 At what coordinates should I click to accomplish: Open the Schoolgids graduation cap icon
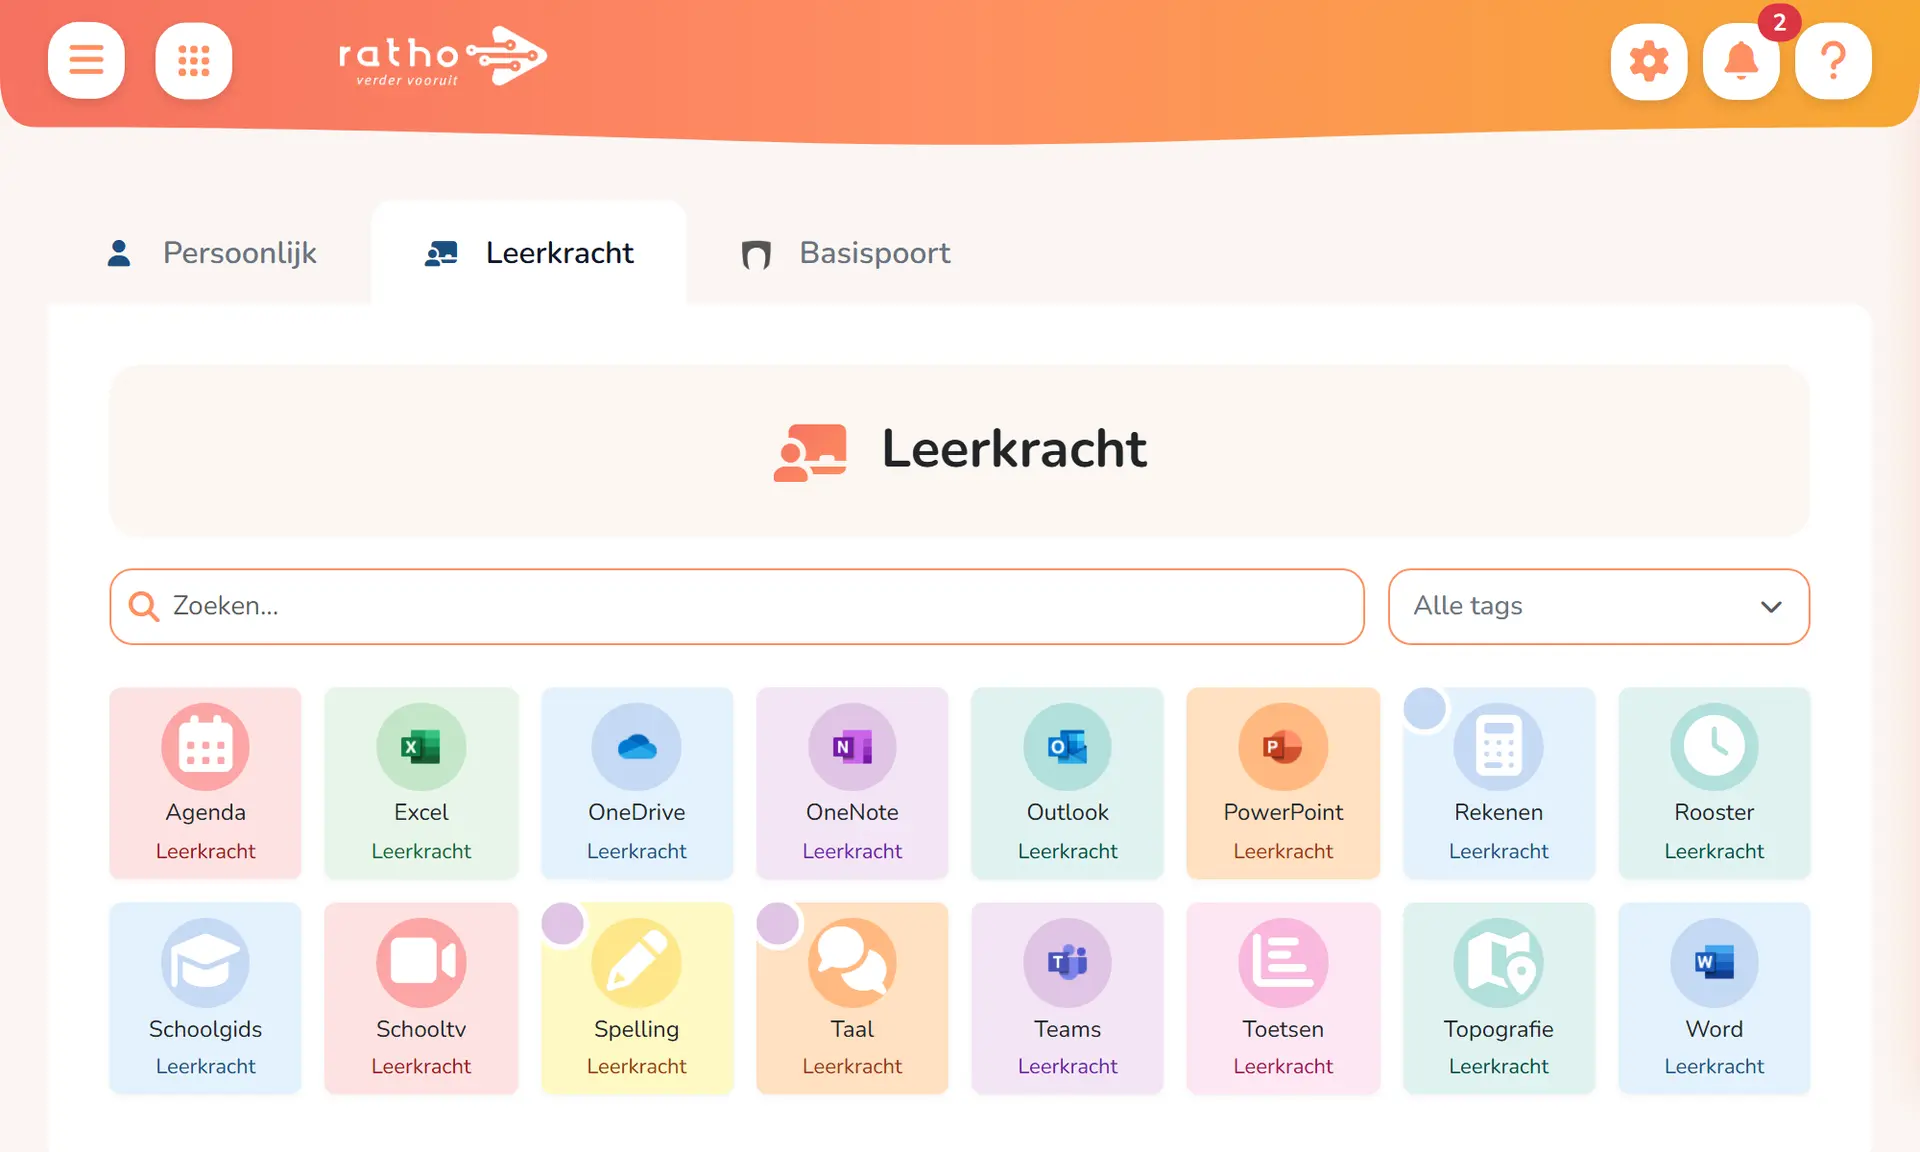click(x=205, y=963)
